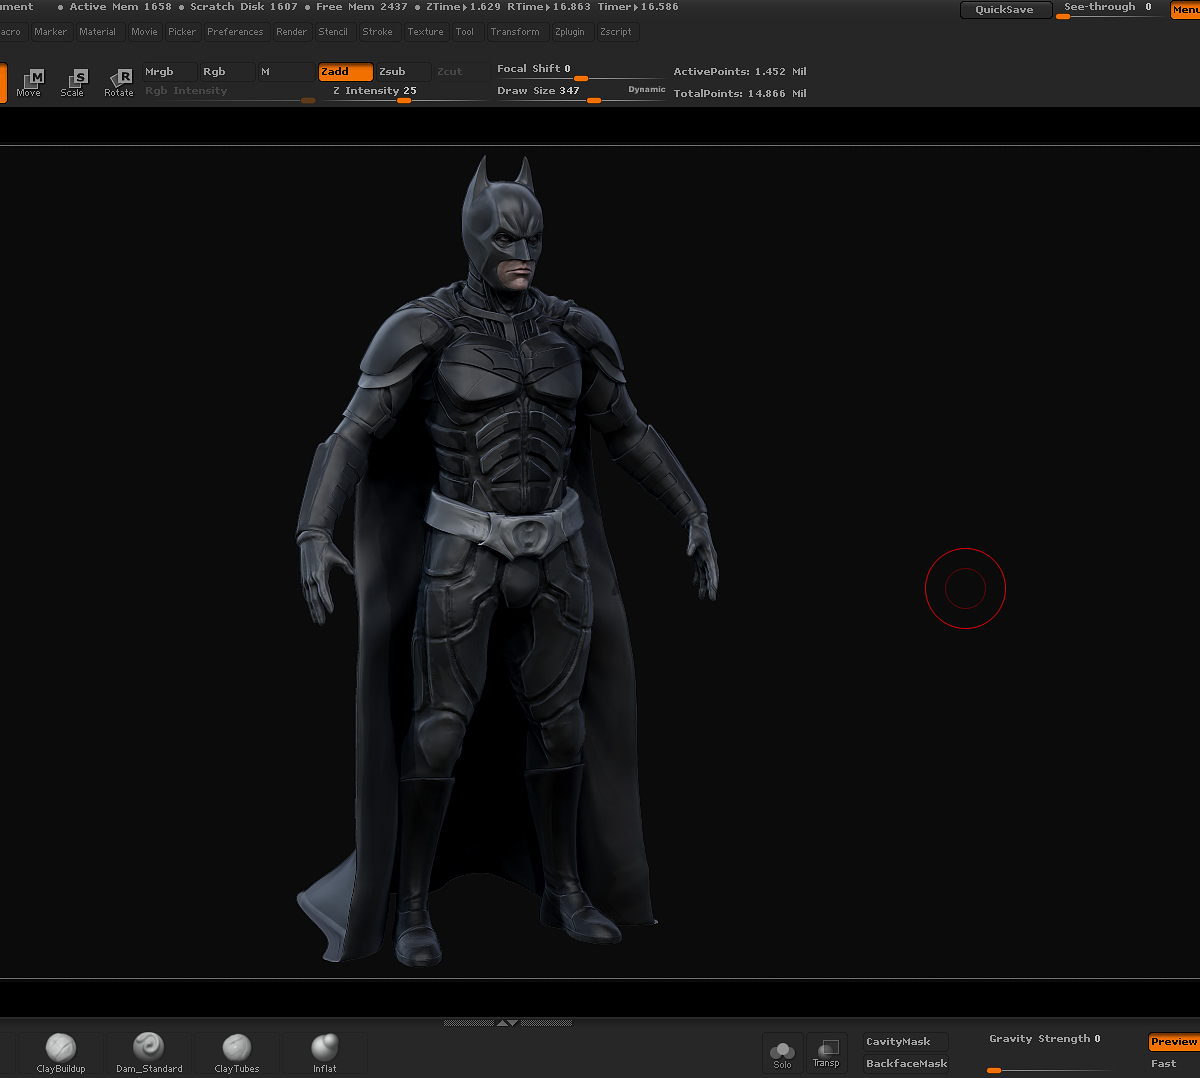Adjust the Focal Shift slider
Viewport: 1200px width, 1078px height.
point(580,70)
